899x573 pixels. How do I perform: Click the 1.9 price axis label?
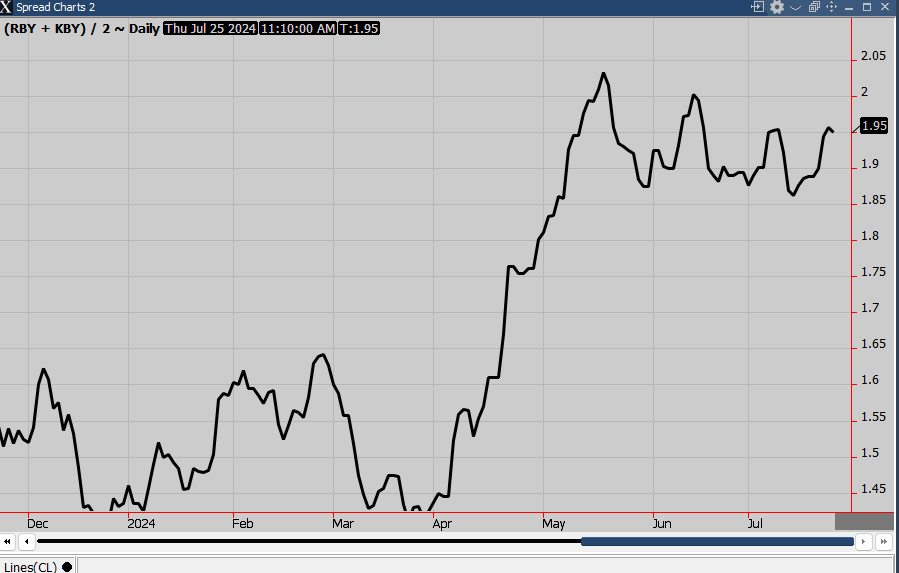tap(870, 164)
